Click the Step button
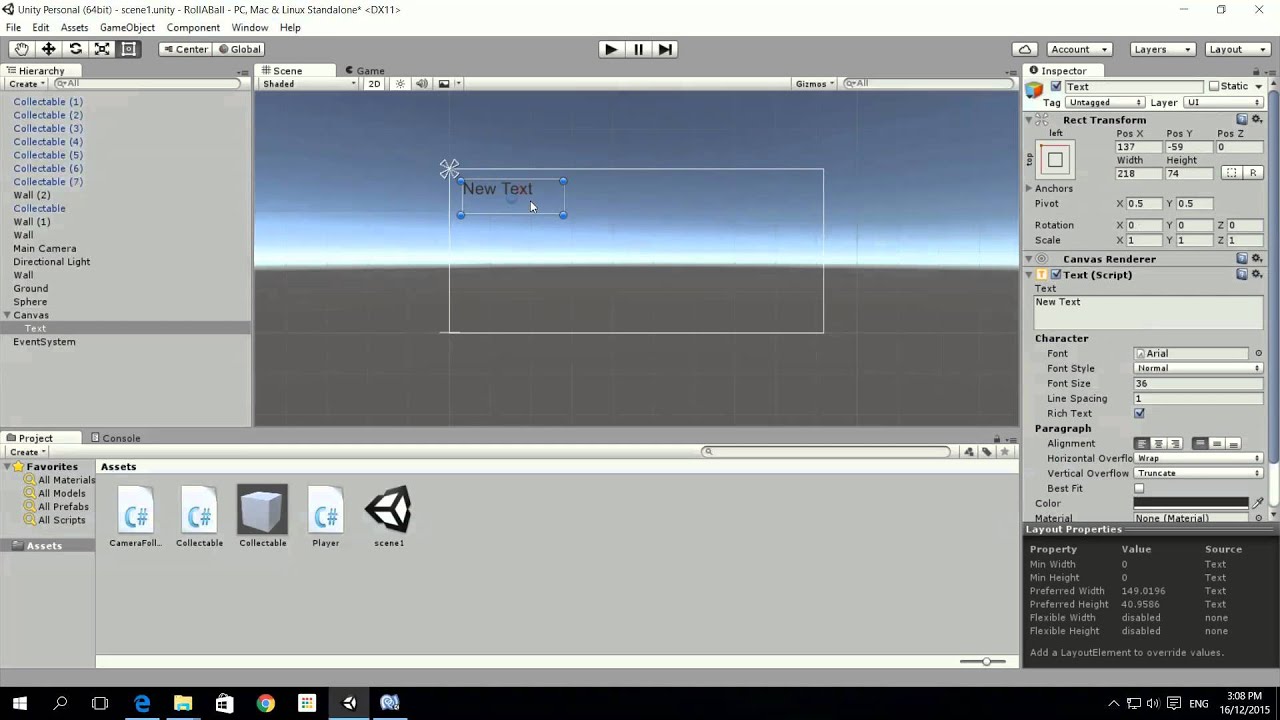This screenshot has height=720, width=1280. pyautogui.click(x=665, y=49)
